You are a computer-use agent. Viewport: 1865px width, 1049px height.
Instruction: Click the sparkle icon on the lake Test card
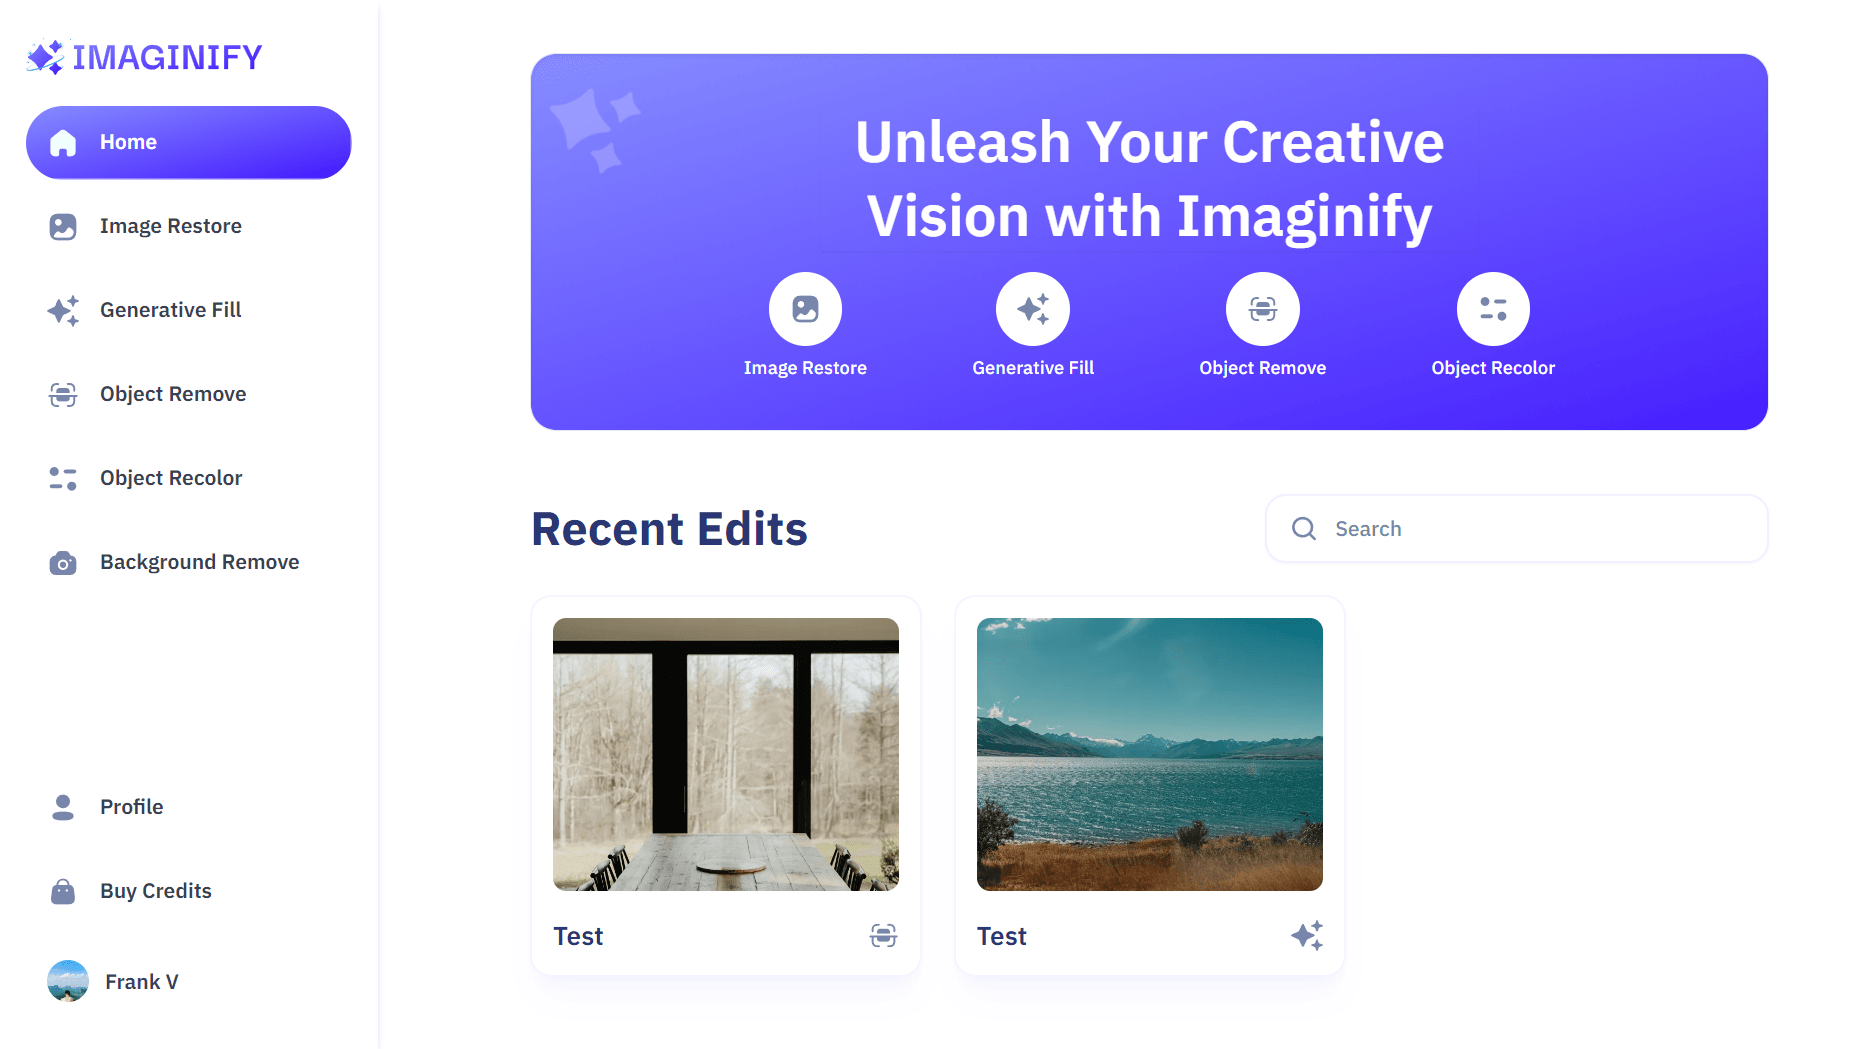coord(1307,935)
